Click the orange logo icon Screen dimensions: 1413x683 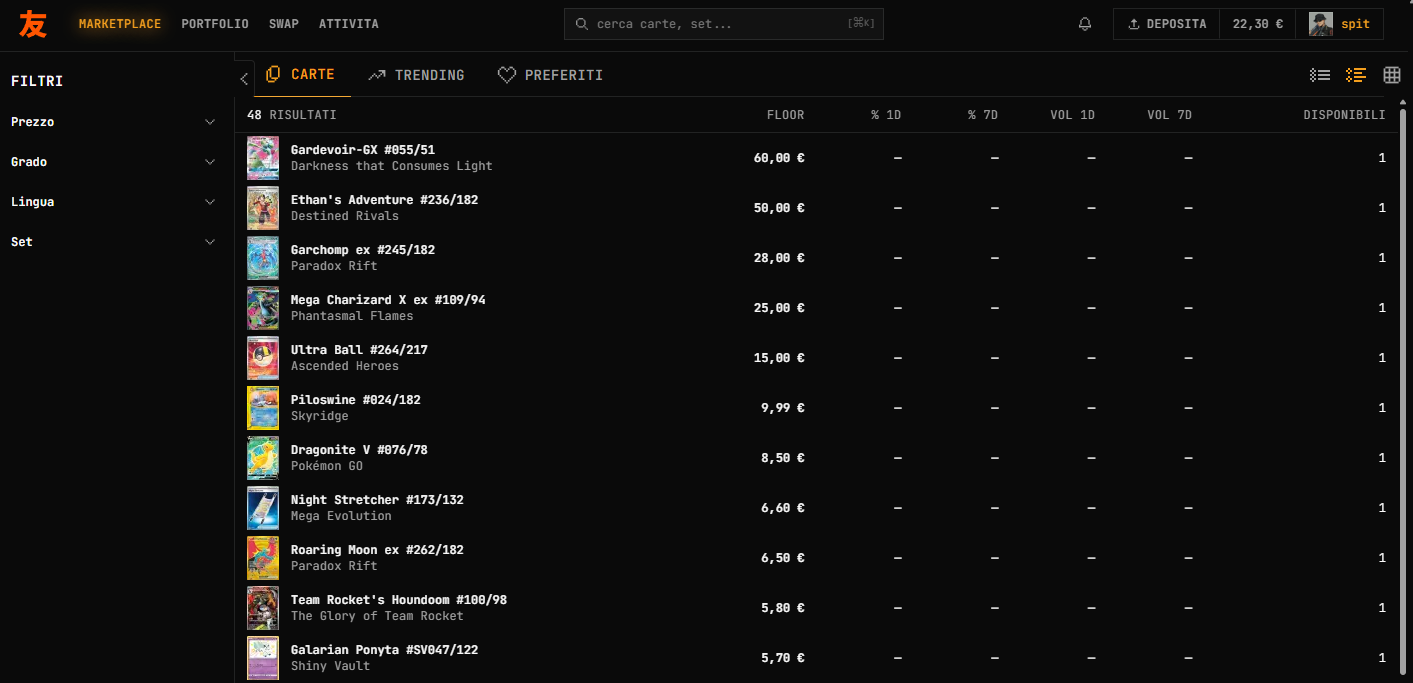[x=33, y=24]
